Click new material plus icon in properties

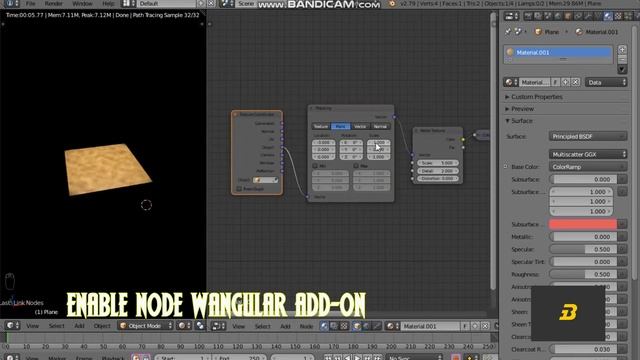coord(566,82)
